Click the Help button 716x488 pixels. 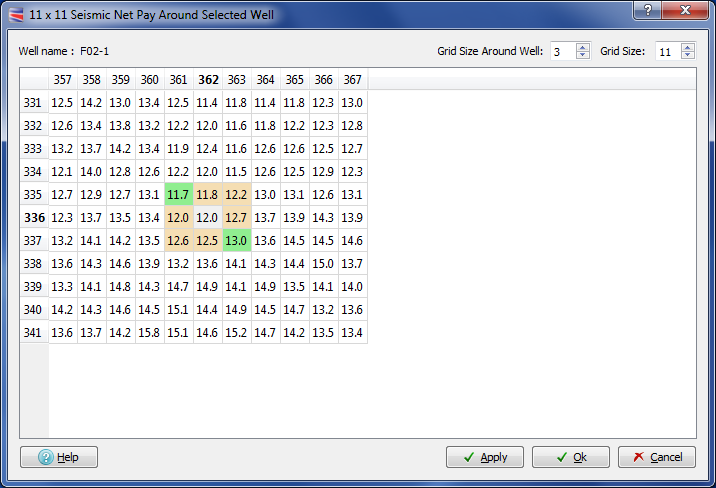tap(59, 457)
